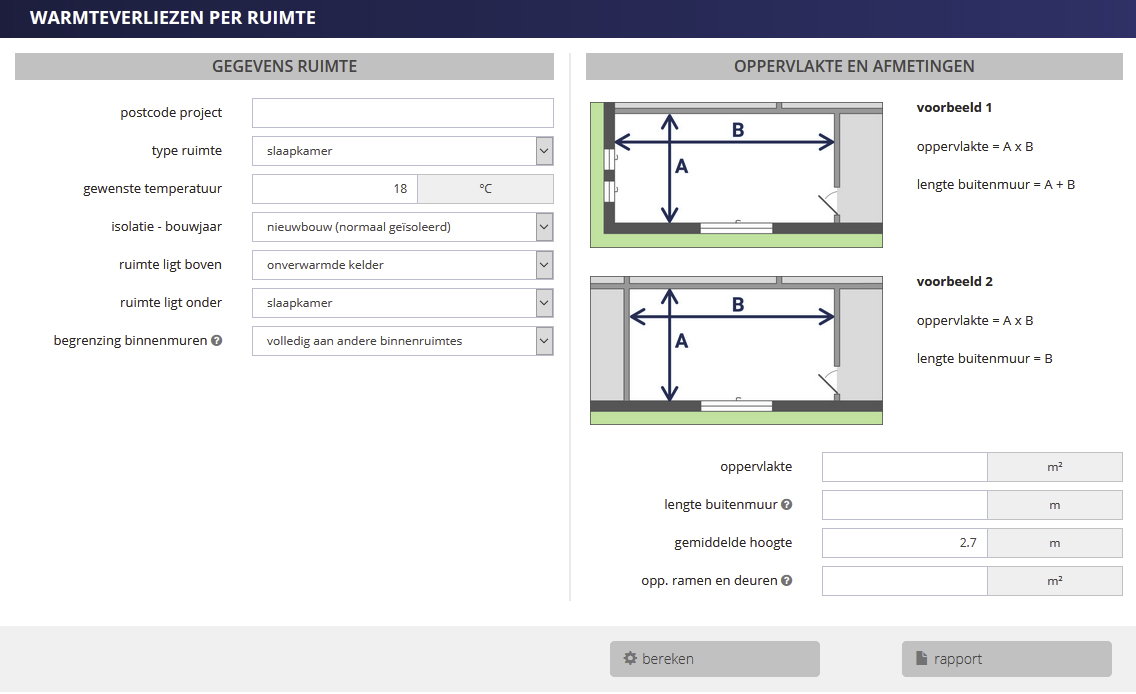Click the postcode project input field
The image size is (1136, 694).
[403, 113]
